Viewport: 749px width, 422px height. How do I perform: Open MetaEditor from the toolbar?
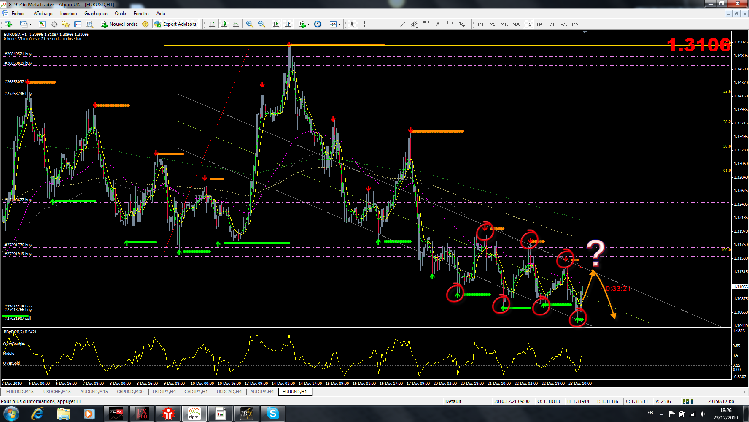click(x=145, y=23)
